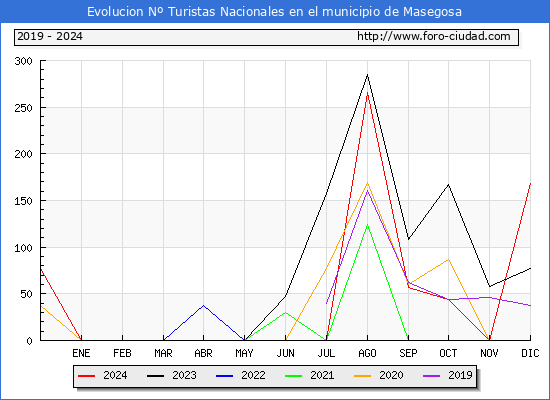The image size is (550, 400).
Task: Click the 0 y-axis value
Action: coord(29,341)
